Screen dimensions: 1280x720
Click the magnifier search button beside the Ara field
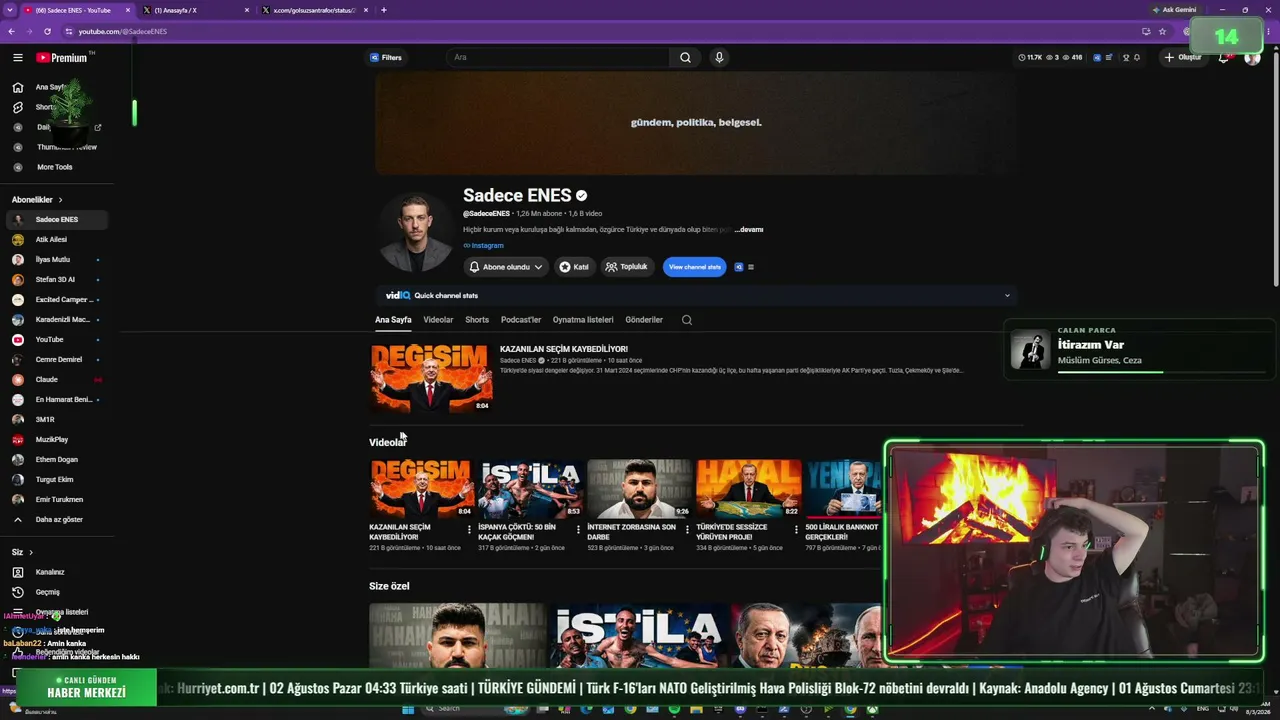click(685, 57)
